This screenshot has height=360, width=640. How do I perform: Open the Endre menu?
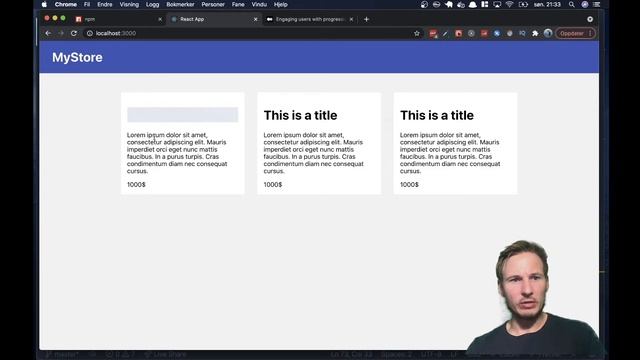coord(104,4)
